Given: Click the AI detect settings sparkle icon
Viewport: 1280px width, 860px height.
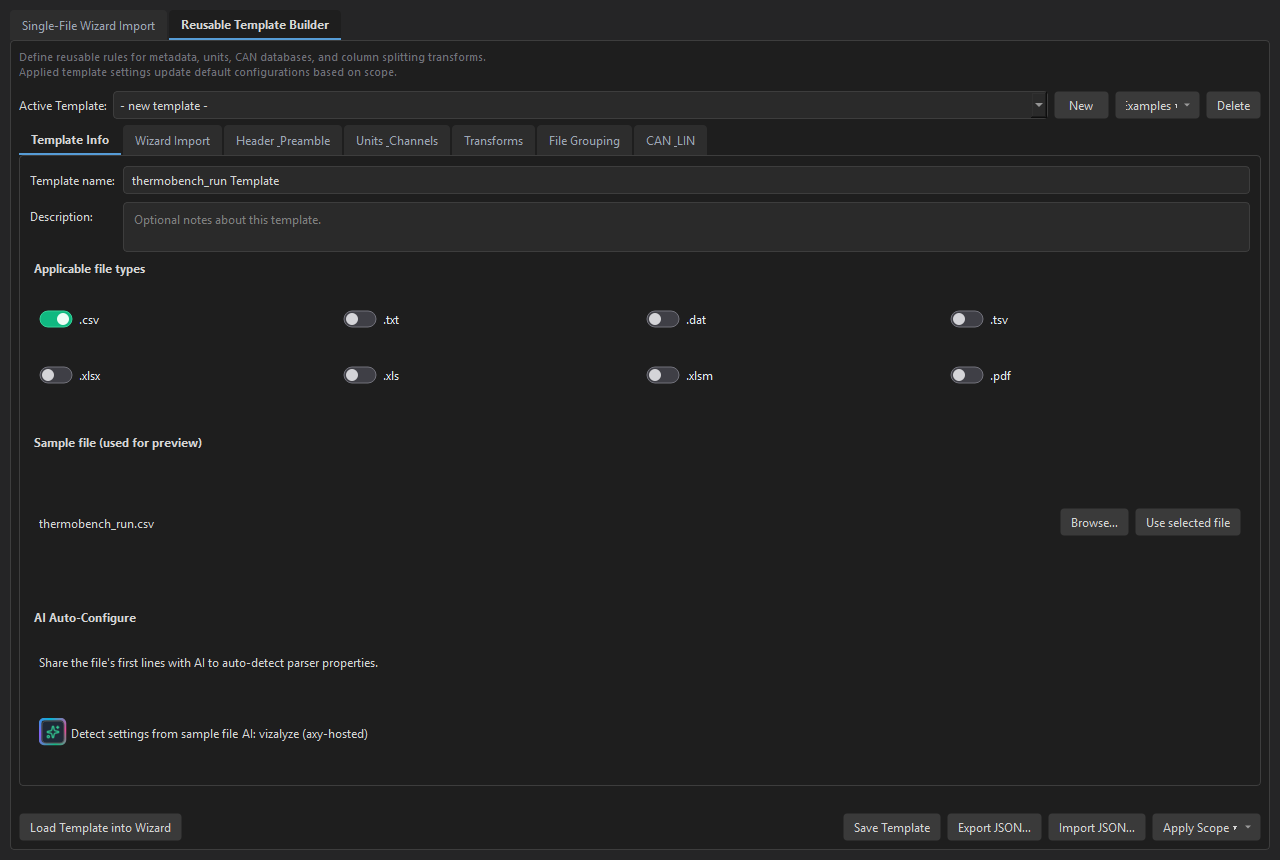Looking at the screenshot, I should click(53, 732).
